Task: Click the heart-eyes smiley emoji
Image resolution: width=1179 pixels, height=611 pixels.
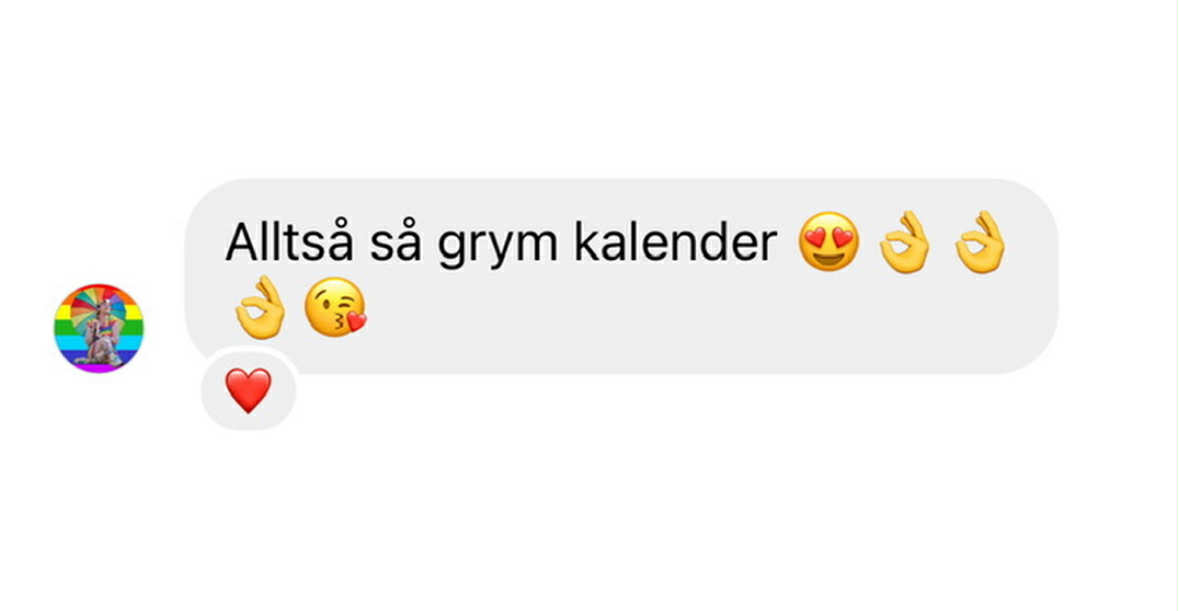Action: pyautogui.click(x=828, y=241)
